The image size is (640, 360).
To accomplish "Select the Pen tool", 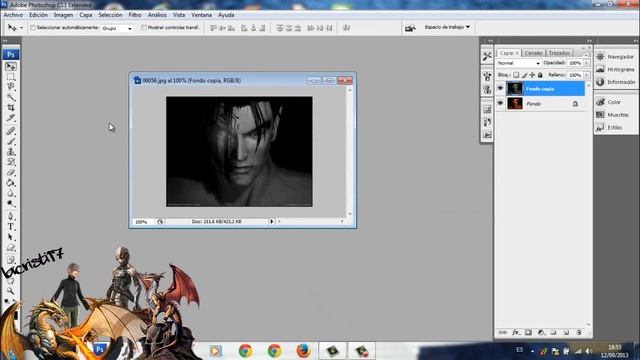I will pyautogui.click(x=11, y=216).
